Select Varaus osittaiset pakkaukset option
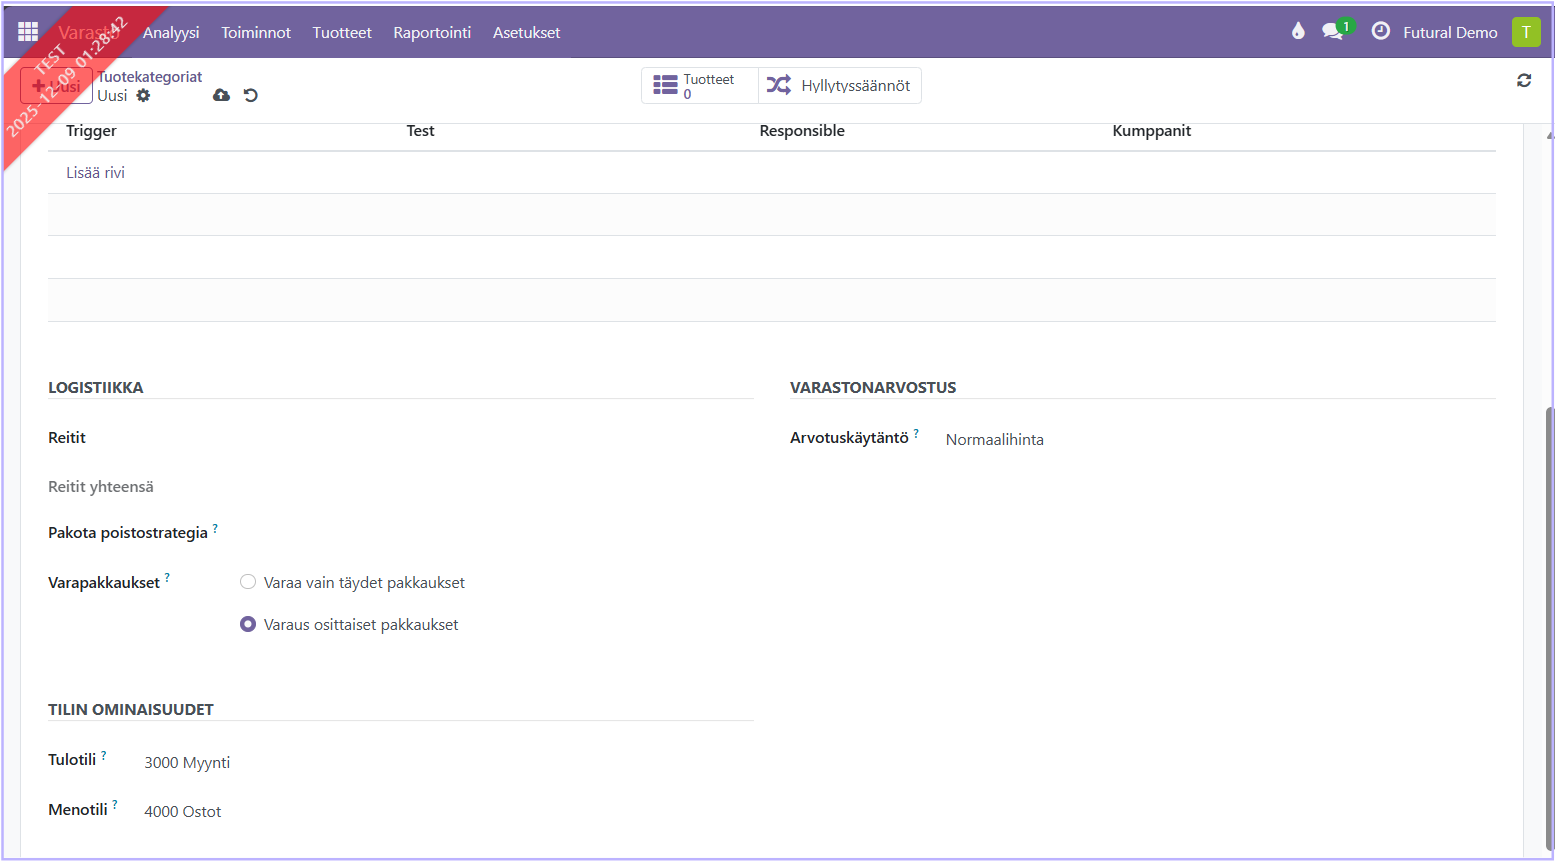The image size is (1555, 861). coord(248,624)
